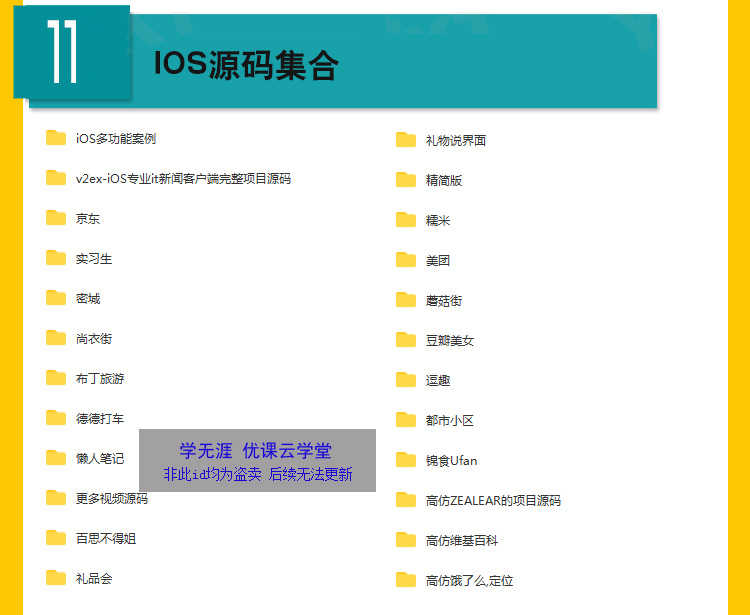The height and width of the screenshot is (615, 750).
Task: Select the 德德打车 folder name
Action: pyautogui.click(x=100, y=418)
